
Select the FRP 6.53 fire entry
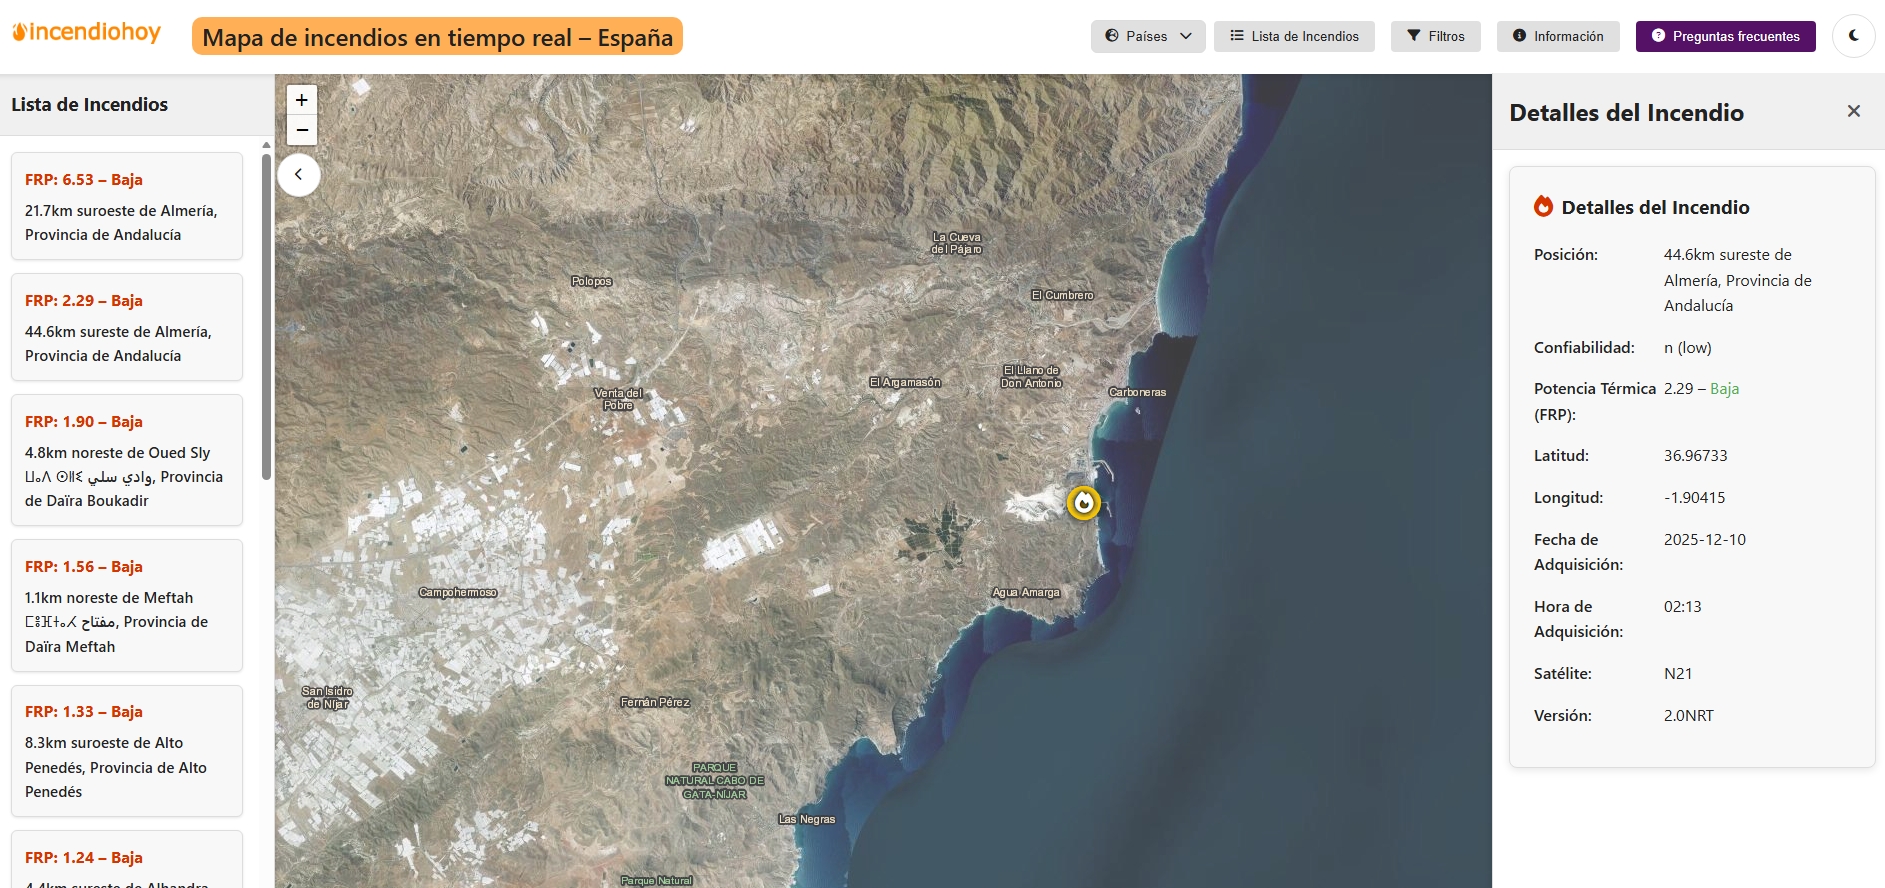(127, 206)
